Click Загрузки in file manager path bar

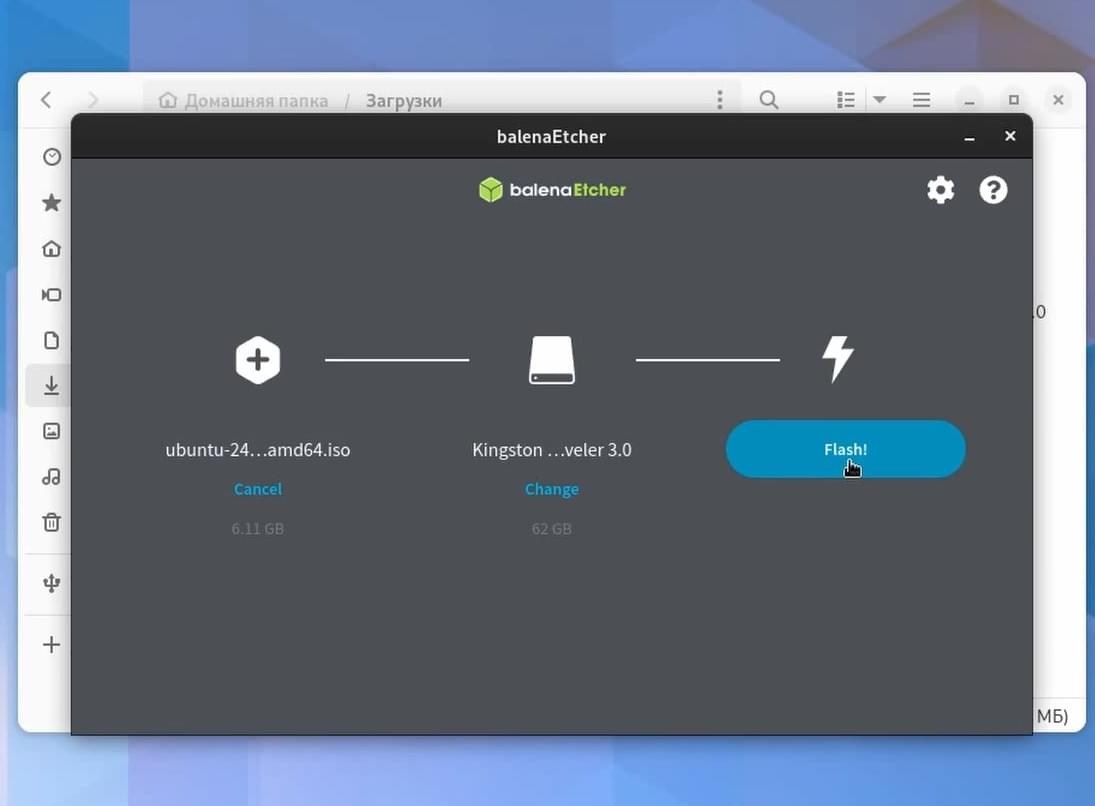coord(404,101)
